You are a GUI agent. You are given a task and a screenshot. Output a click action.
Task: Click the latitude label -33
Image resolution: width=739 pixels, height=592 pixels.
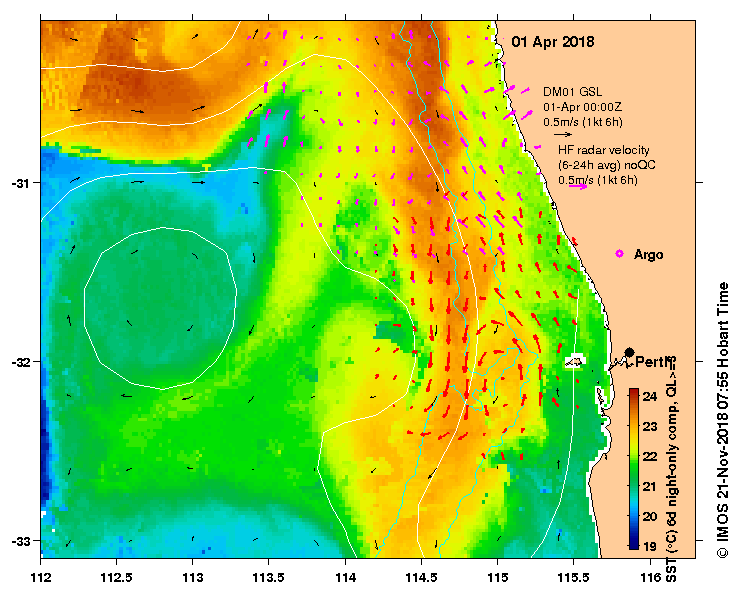click(20, 542)
